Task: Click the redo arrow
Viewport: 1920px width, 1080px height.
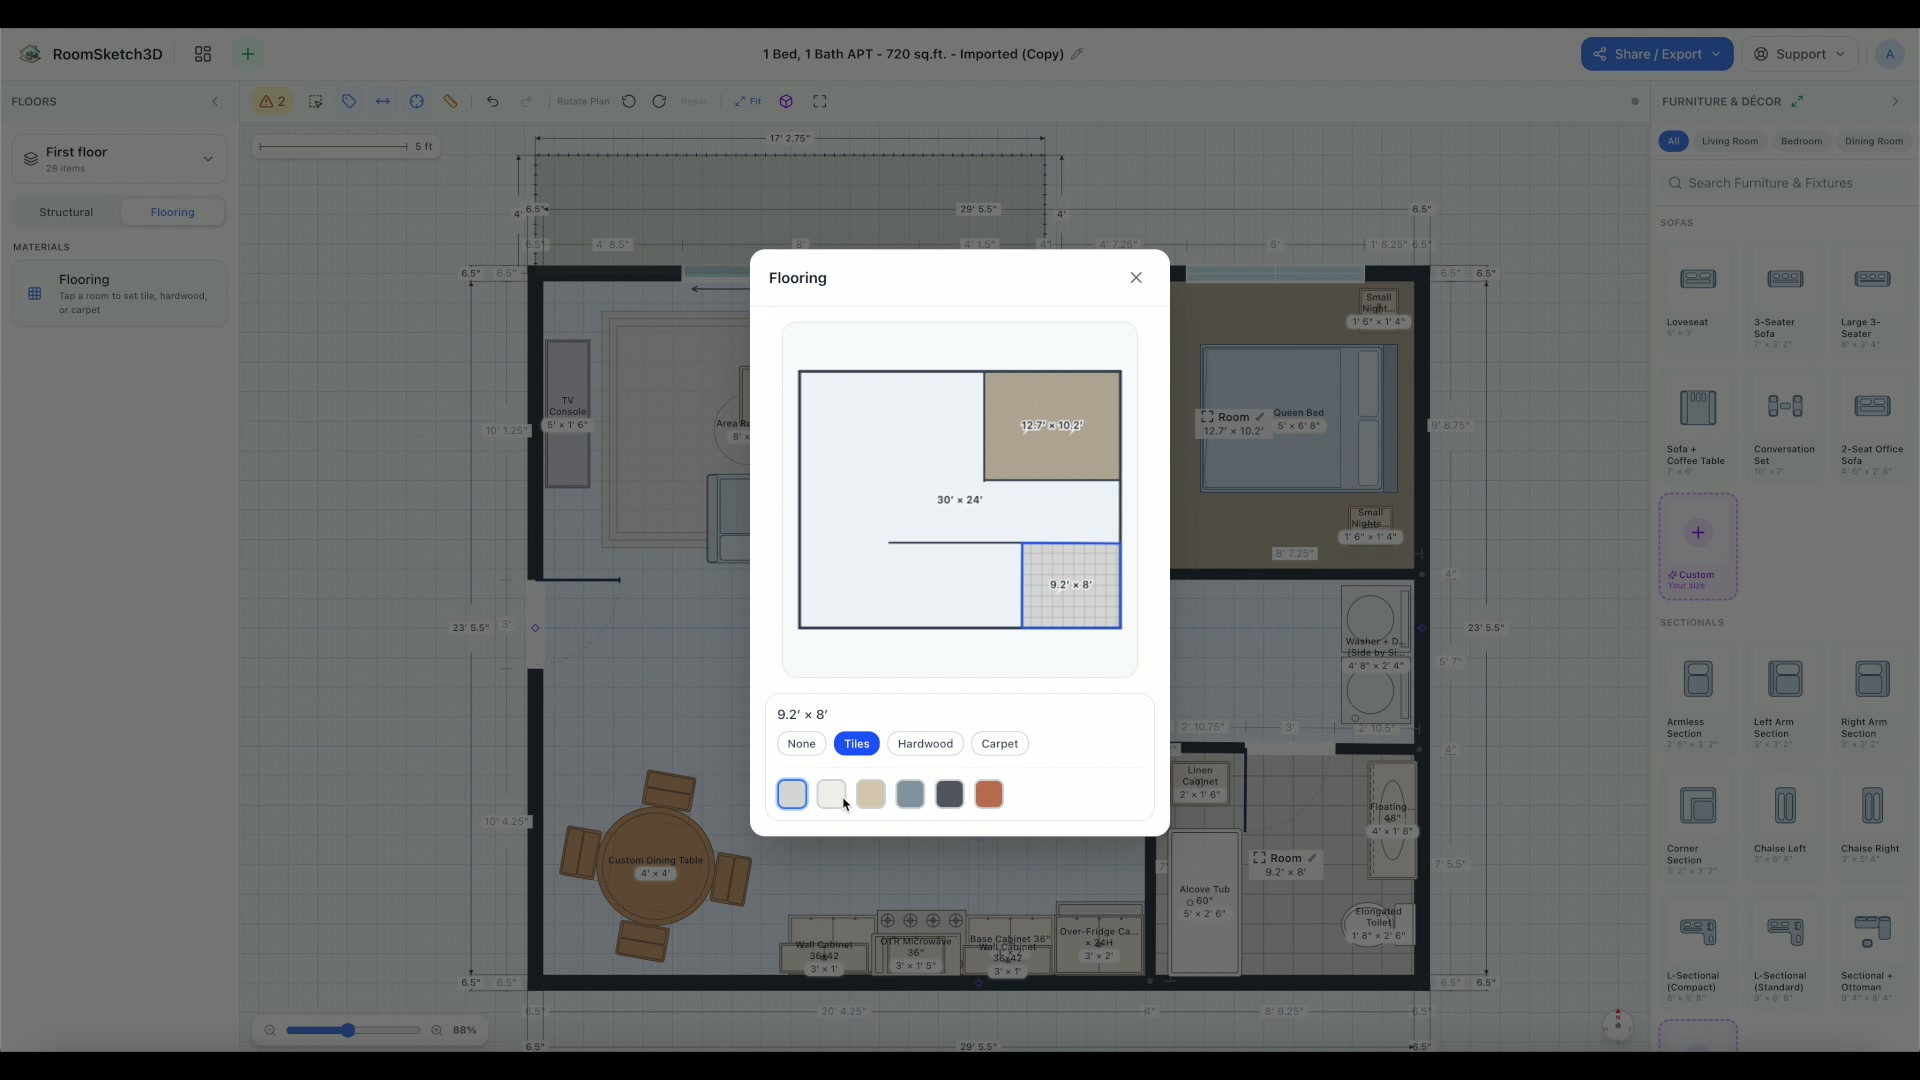Action: click(x=526, y=101)
